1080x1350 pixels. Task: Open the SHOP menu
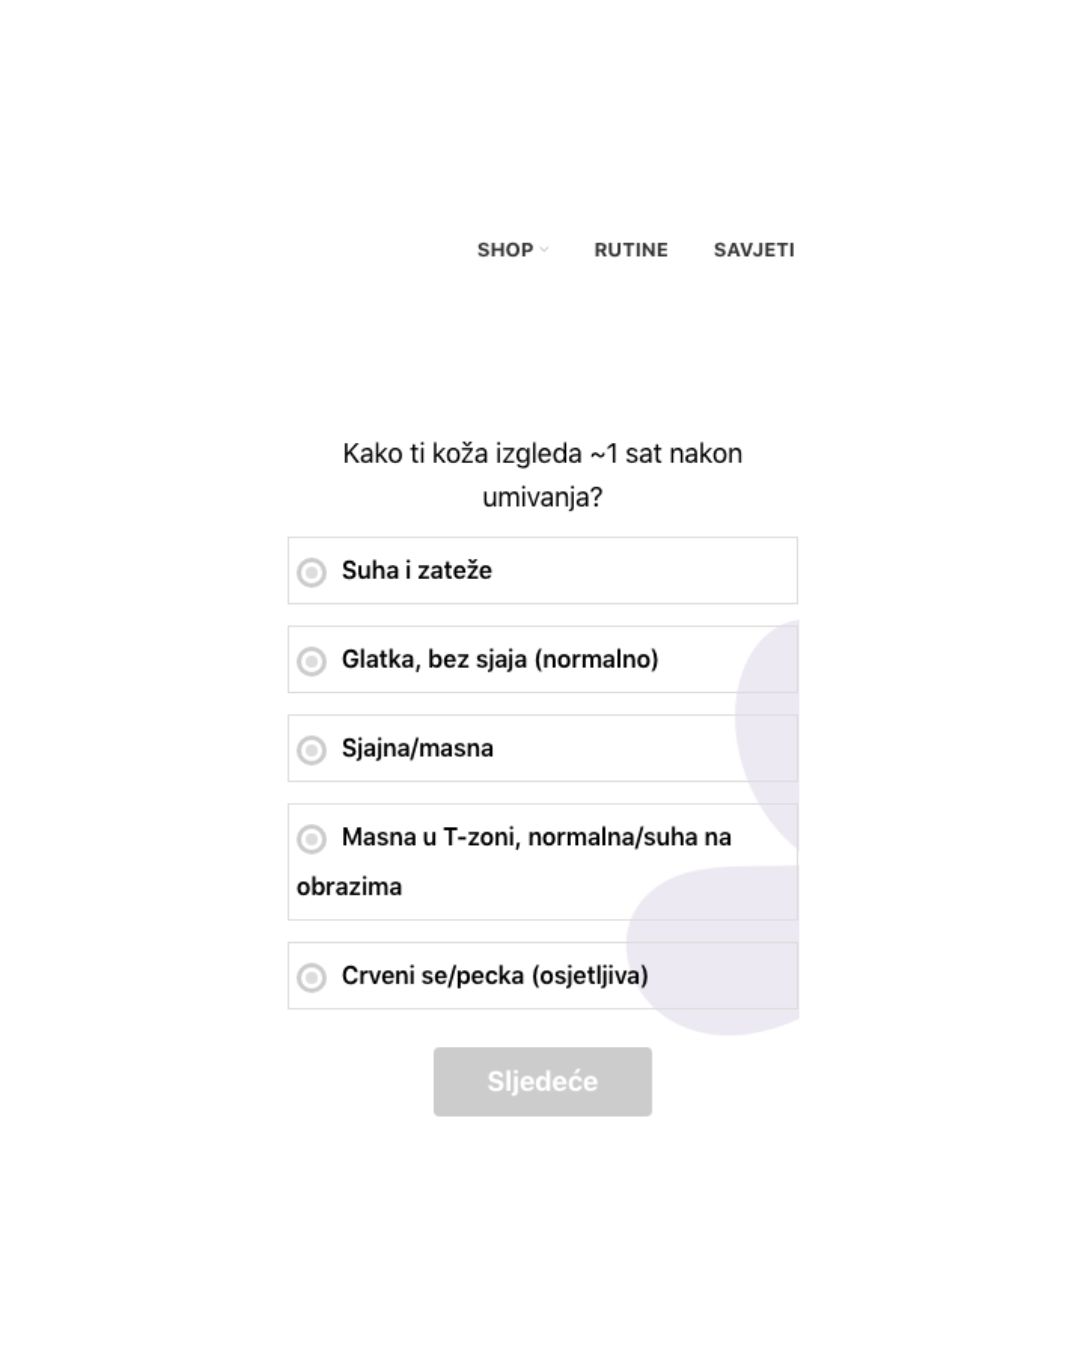[x=512, y=250]
